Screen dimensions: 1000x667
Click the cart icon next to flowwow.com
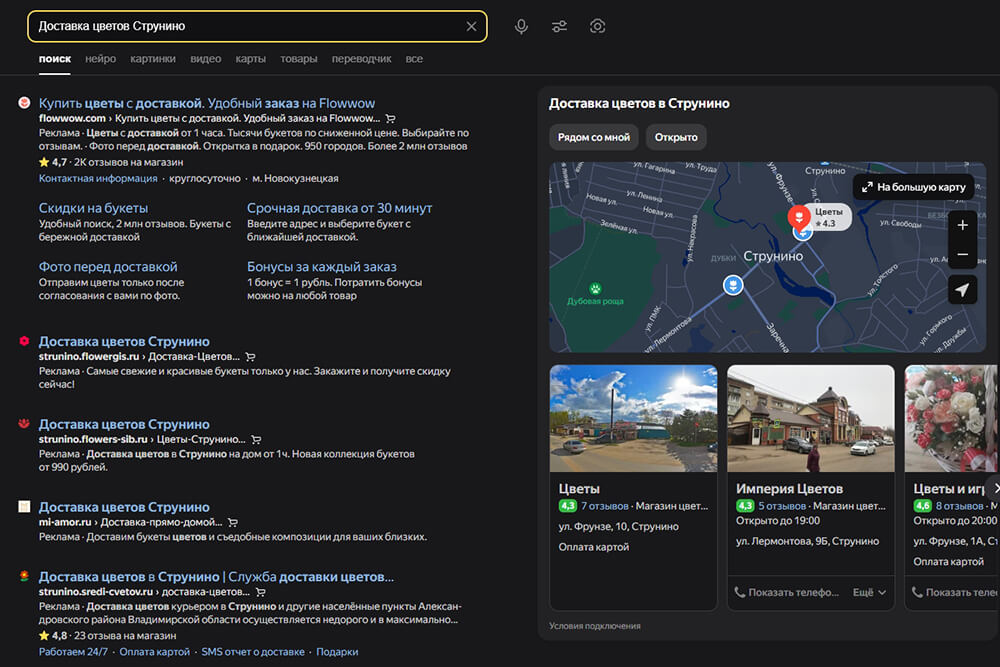click(390, 119)
